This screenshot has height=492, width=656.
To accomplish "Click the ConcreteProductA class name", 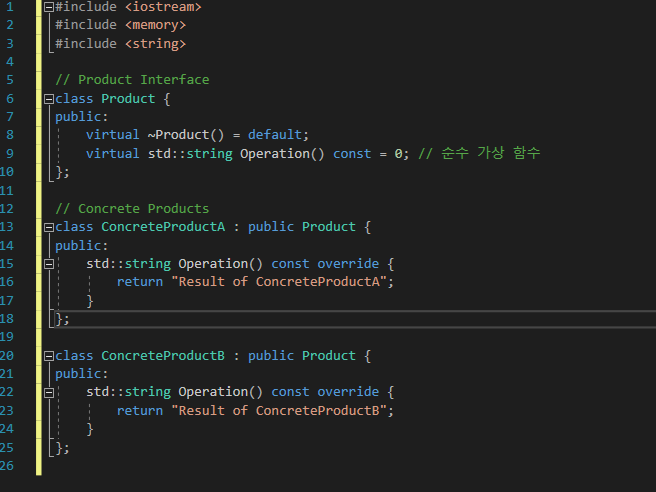I will click(x=163, y=227).
